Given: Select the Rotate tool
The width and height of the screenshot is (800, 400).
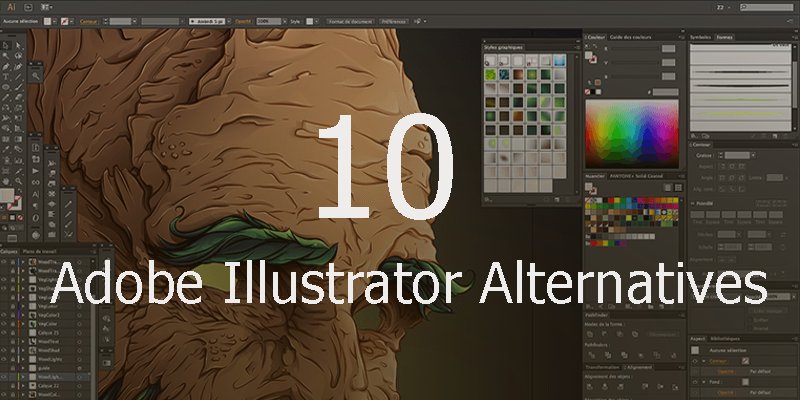Looking at the screenshot, I should [6, 108].
